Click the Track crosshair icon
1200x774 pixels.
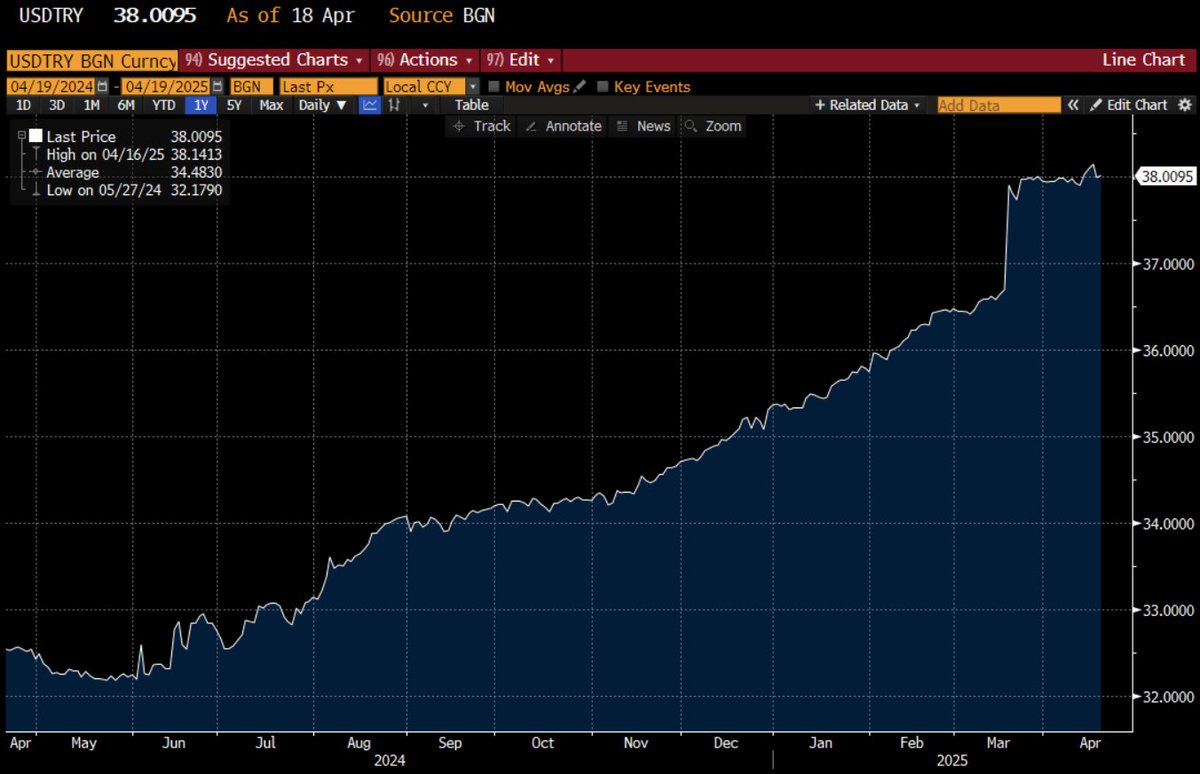(x=459, y=126)
